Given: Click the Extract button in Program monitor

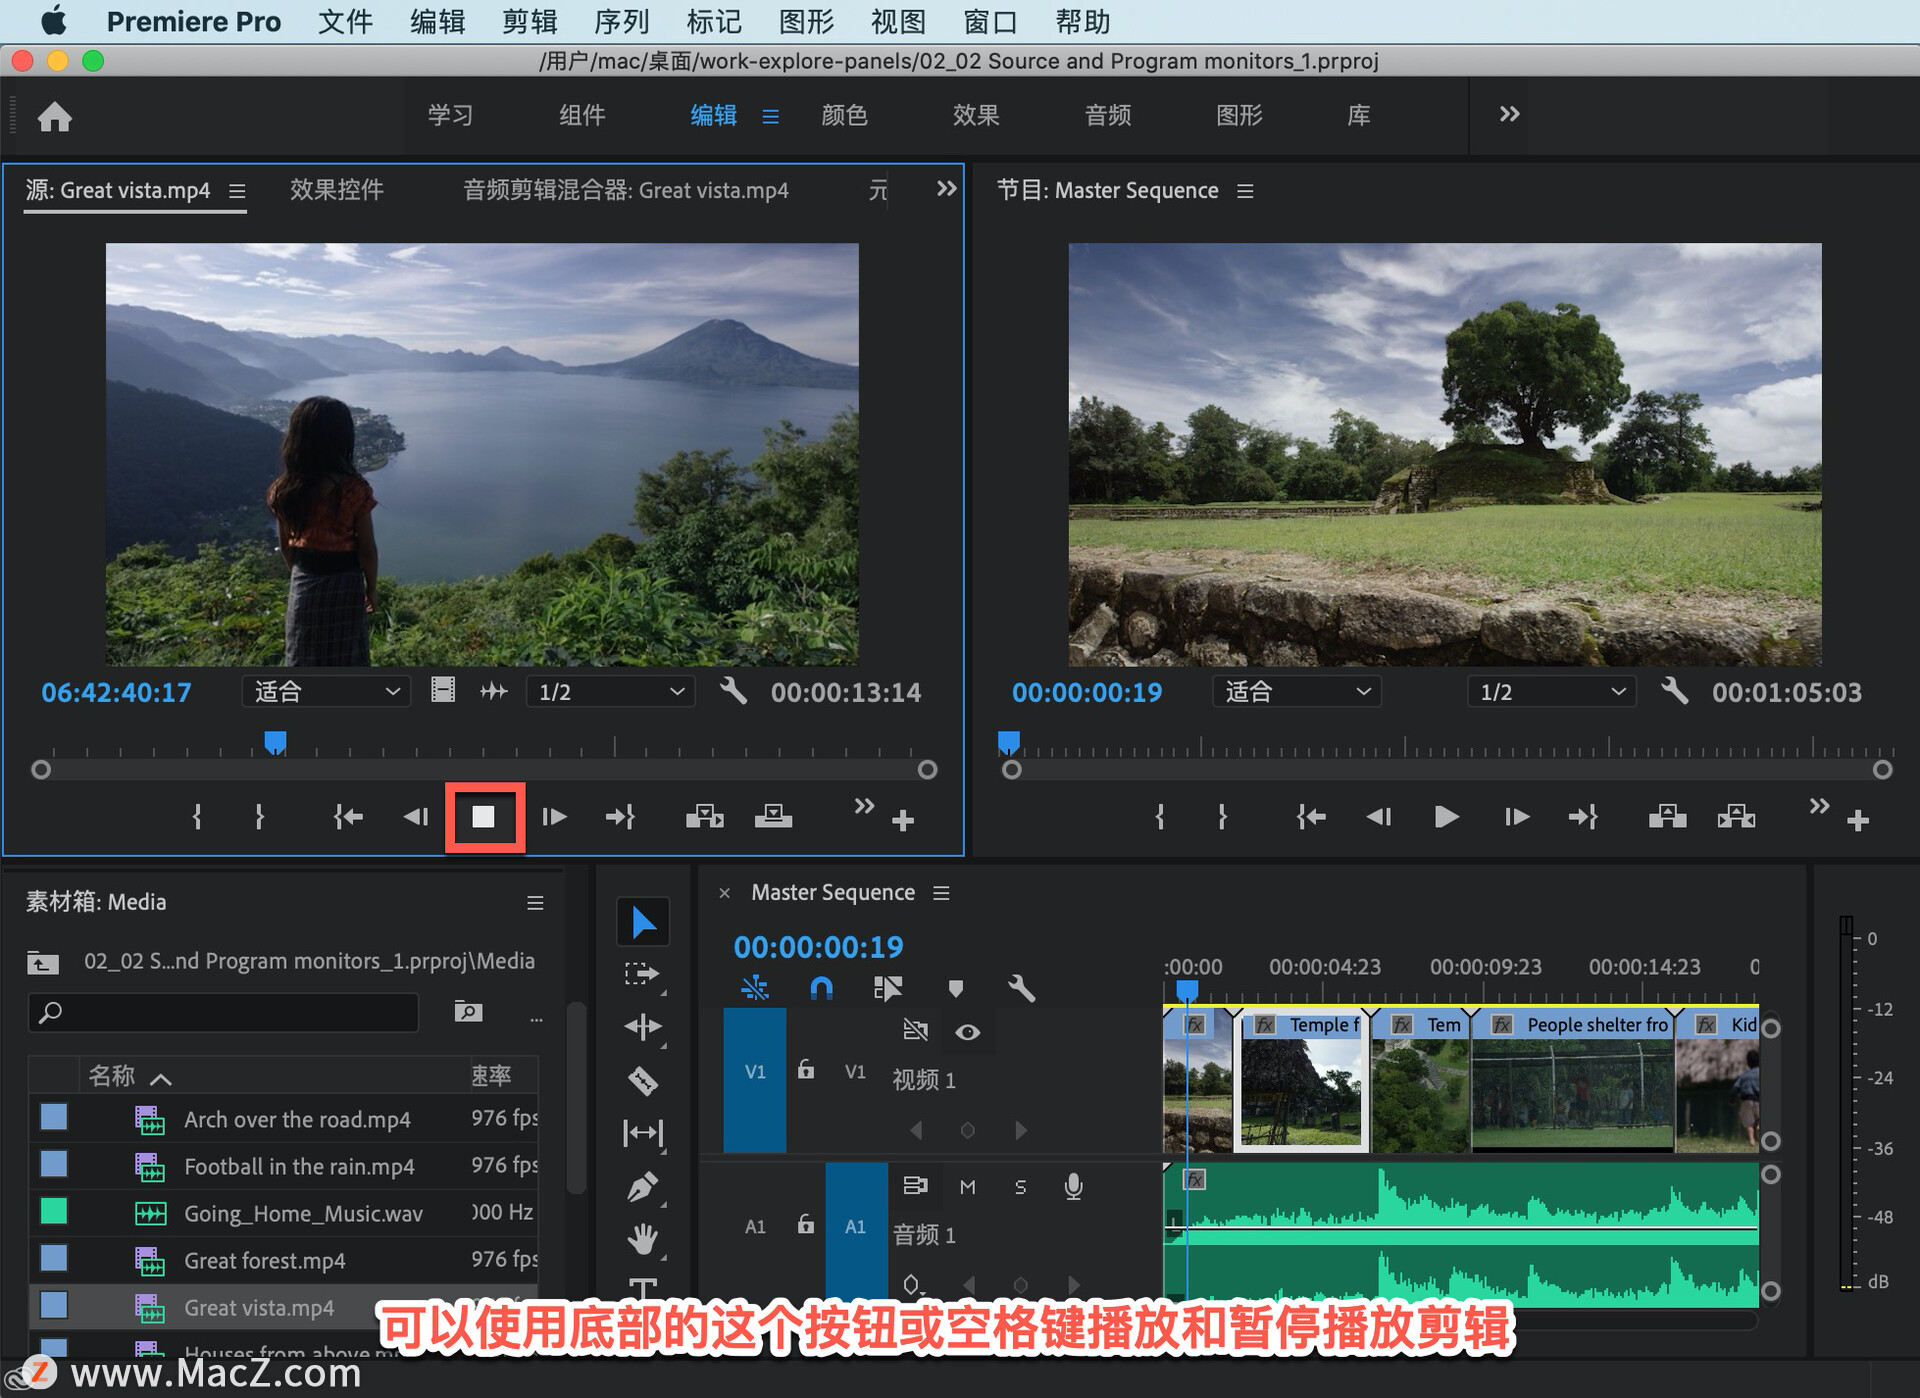Looking at the screenshot, I should (1737, 817).
